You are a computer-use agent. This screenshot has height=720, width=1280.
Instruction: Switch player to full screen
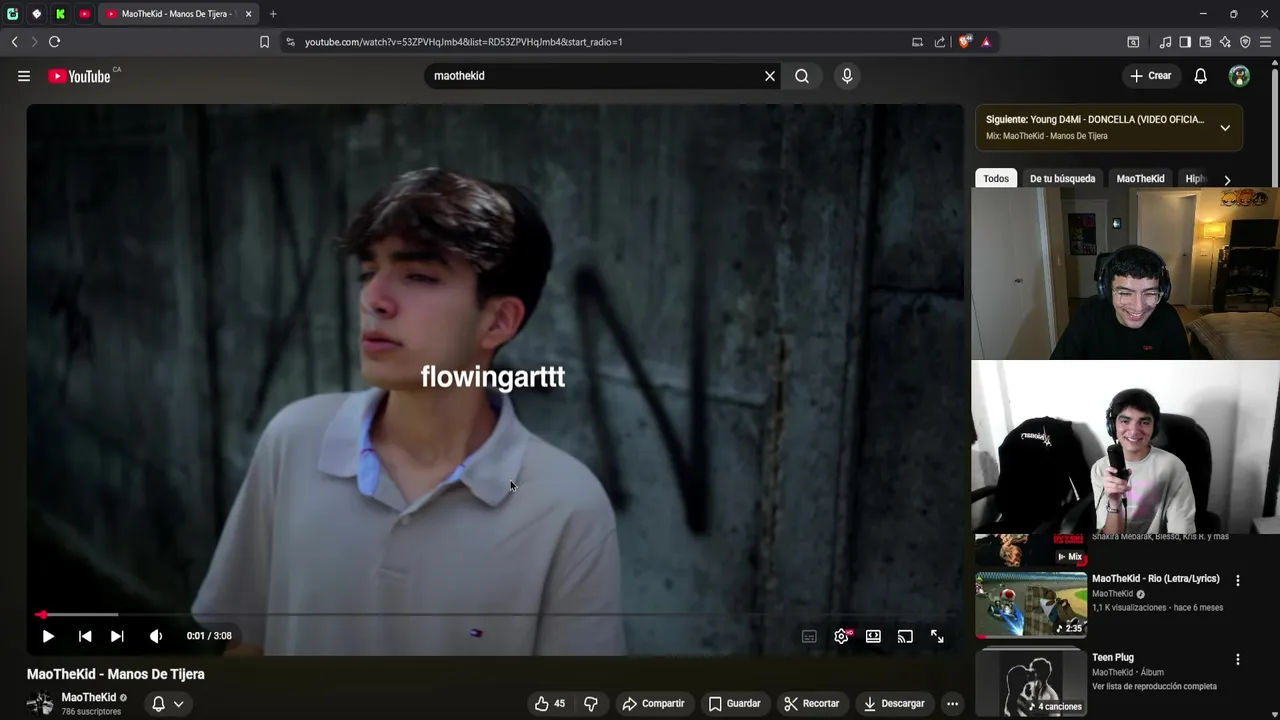pyautogui.click(x=937, y=636)
